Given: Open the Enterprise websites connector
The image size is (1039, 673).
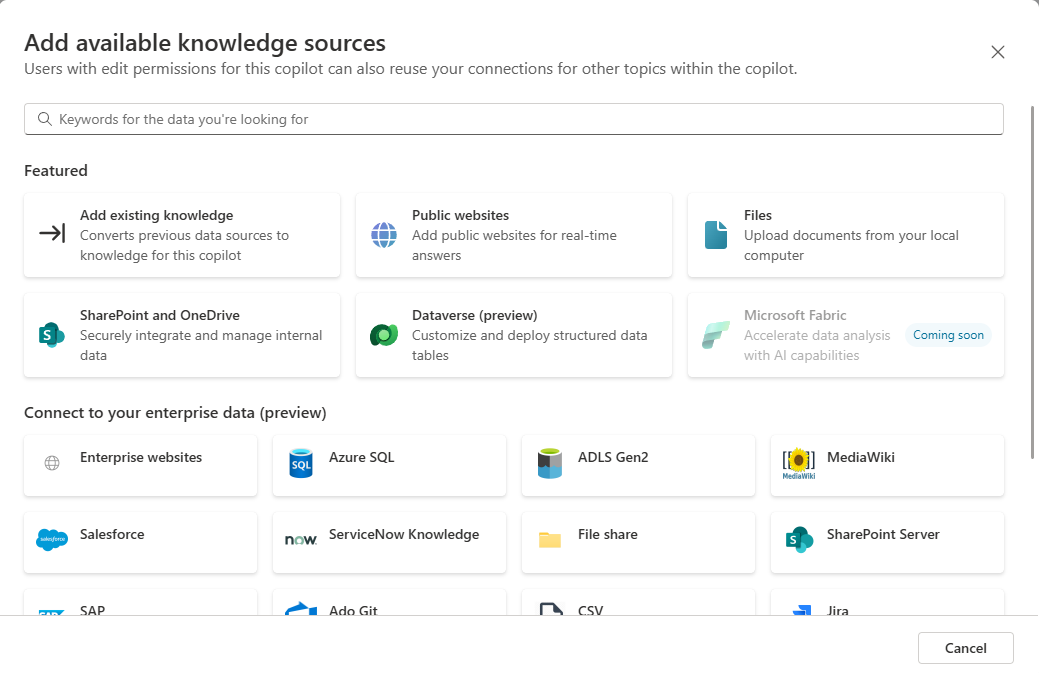Looking at the screenshot, I should click(140, 464).
